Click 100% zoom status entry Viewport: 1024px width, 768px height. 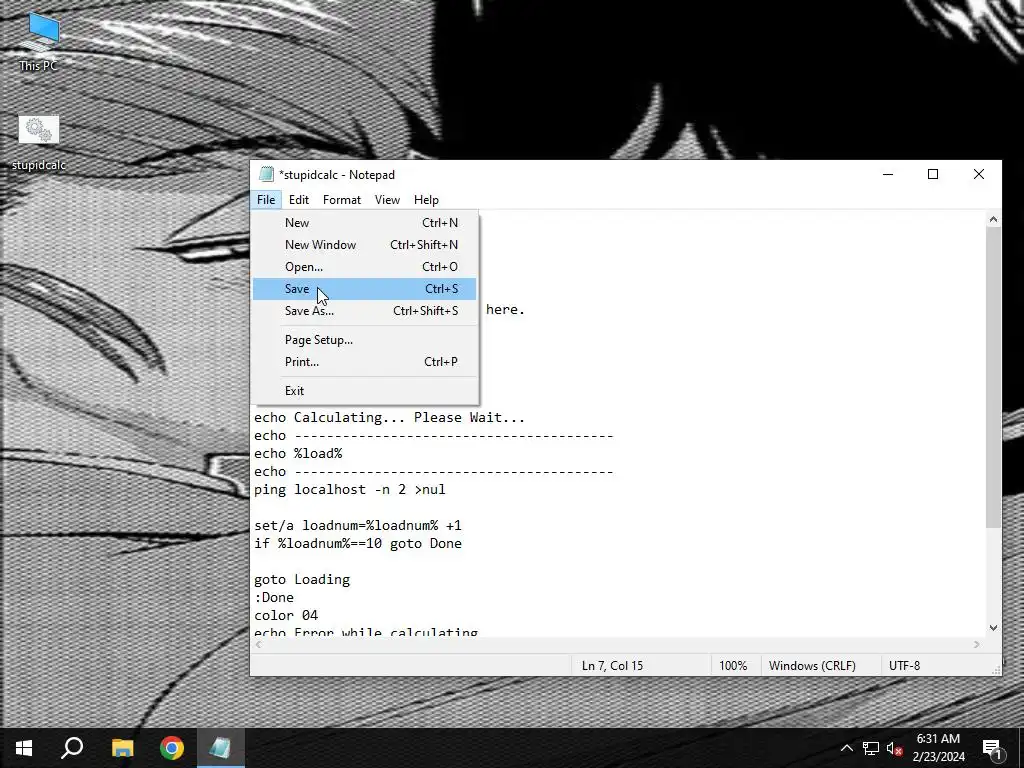click(733, 665)
